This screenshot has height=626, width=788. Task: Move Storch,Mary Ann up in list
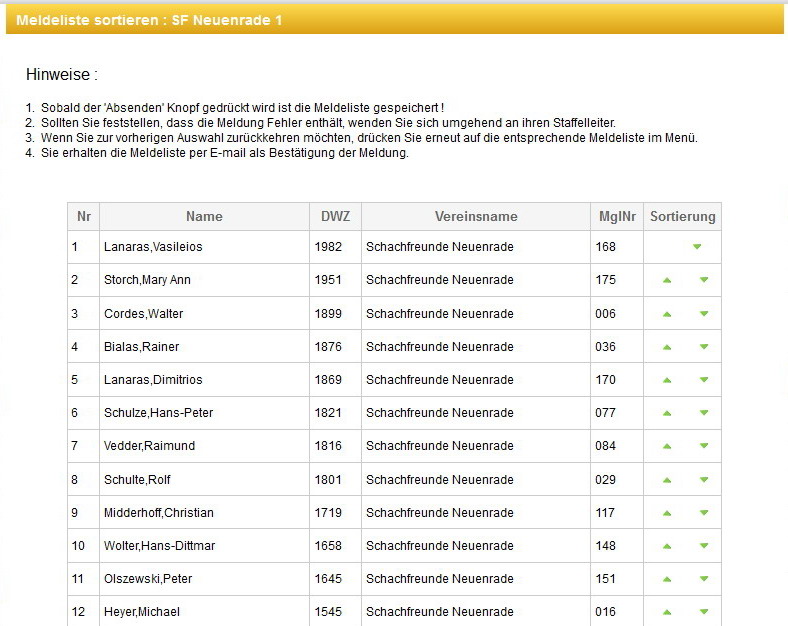pos(667,280)
